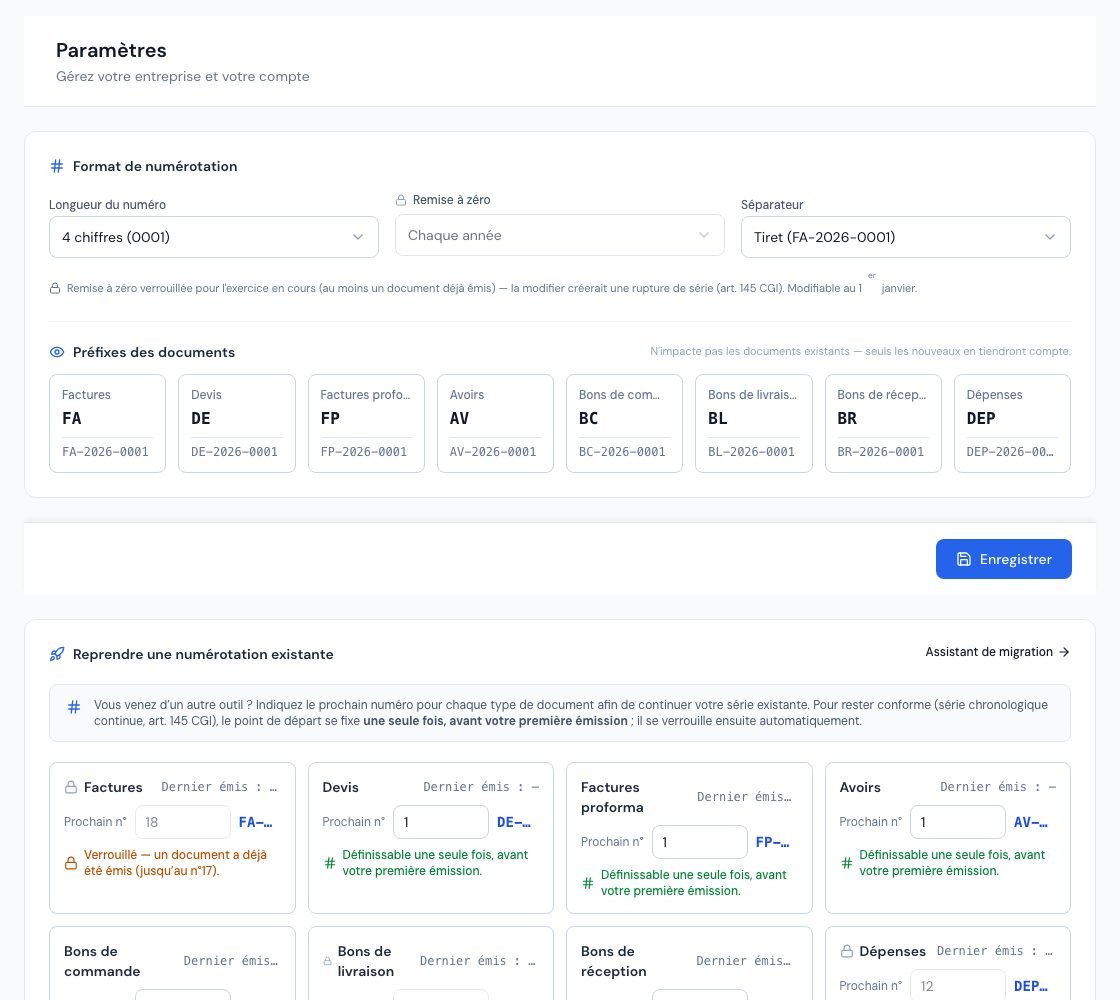This screenshot has width=1120, height=1000.
Task: Click the hash icon in the migration info banner
Action: pos(74,707)
